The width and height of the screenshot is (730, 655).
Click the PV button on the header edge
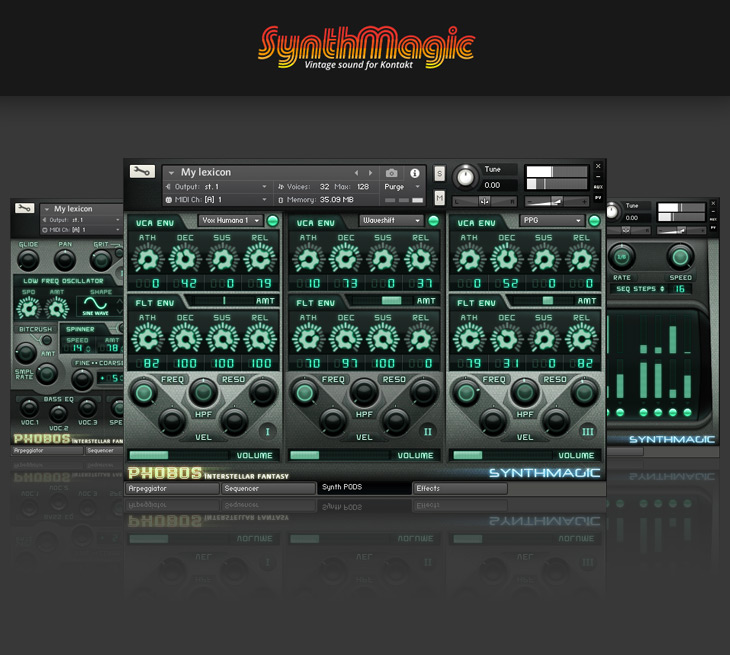click(x=598, y=198)
